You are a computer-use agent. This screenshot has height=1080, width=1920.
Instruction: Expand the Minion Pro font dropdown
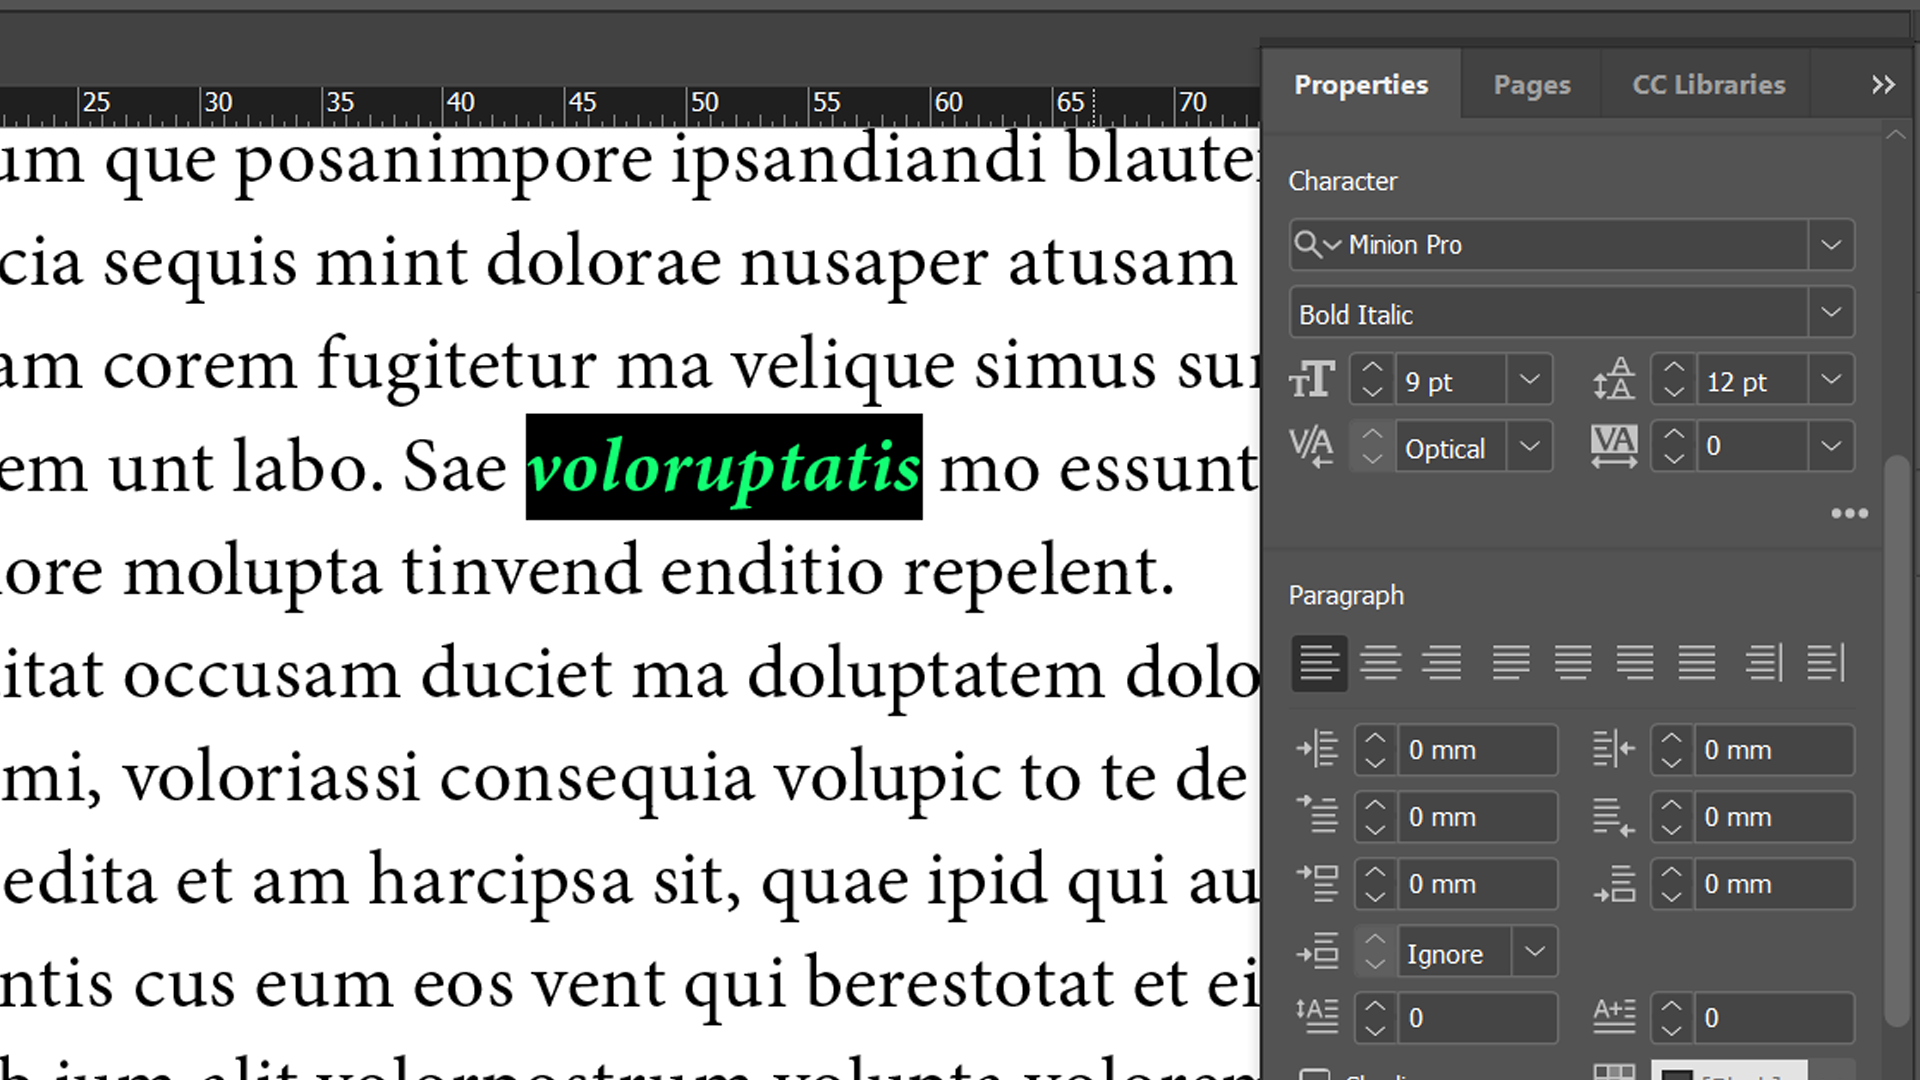[x=1831, y=245]
